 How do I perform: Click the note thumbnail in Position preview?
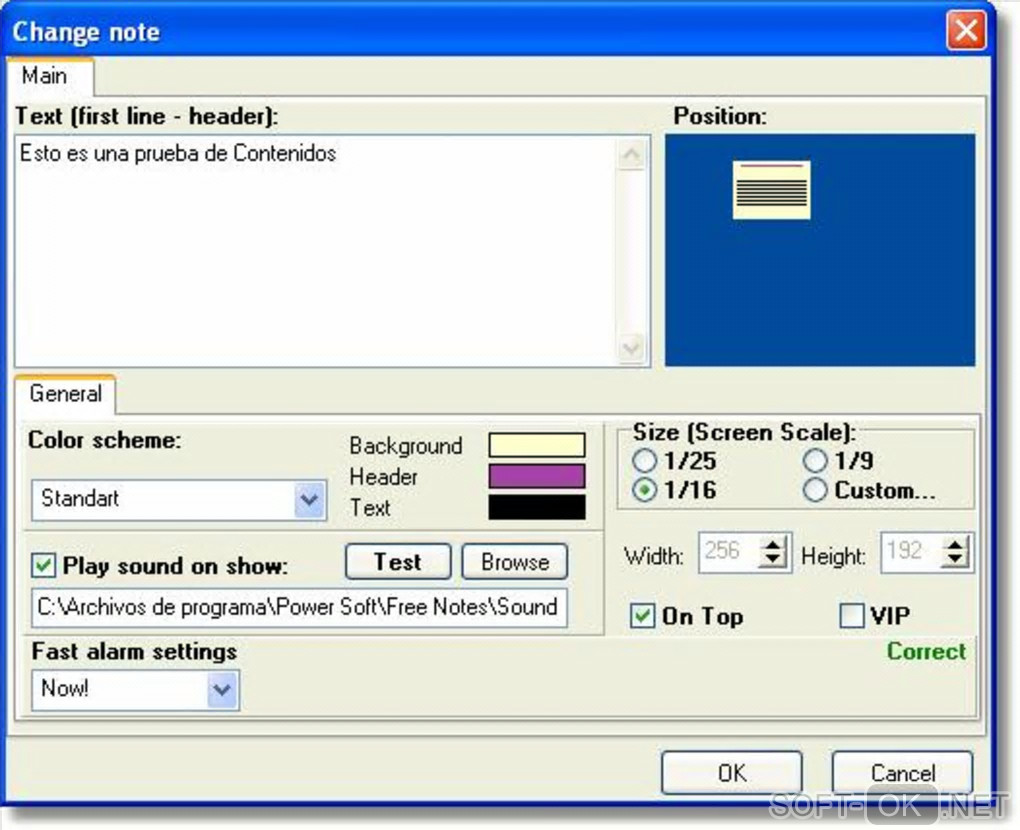[771, 190]
